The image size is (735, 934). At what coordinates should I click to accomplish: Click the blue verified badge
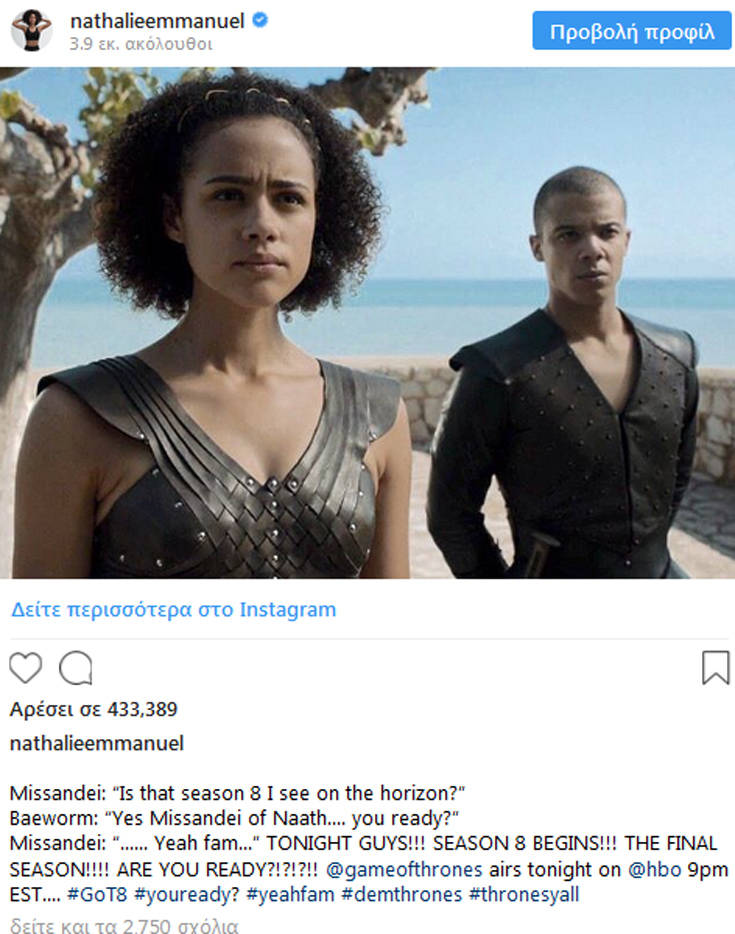(260, 20)
